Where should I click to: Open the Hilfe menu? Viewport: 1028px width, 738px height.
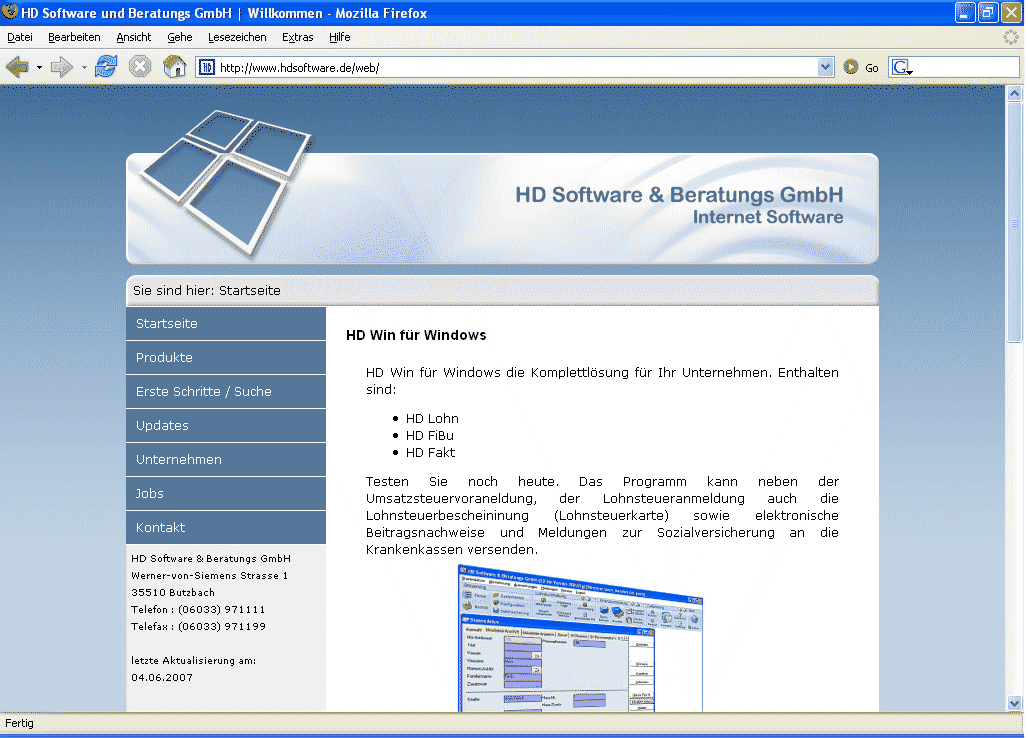[340, 37]
